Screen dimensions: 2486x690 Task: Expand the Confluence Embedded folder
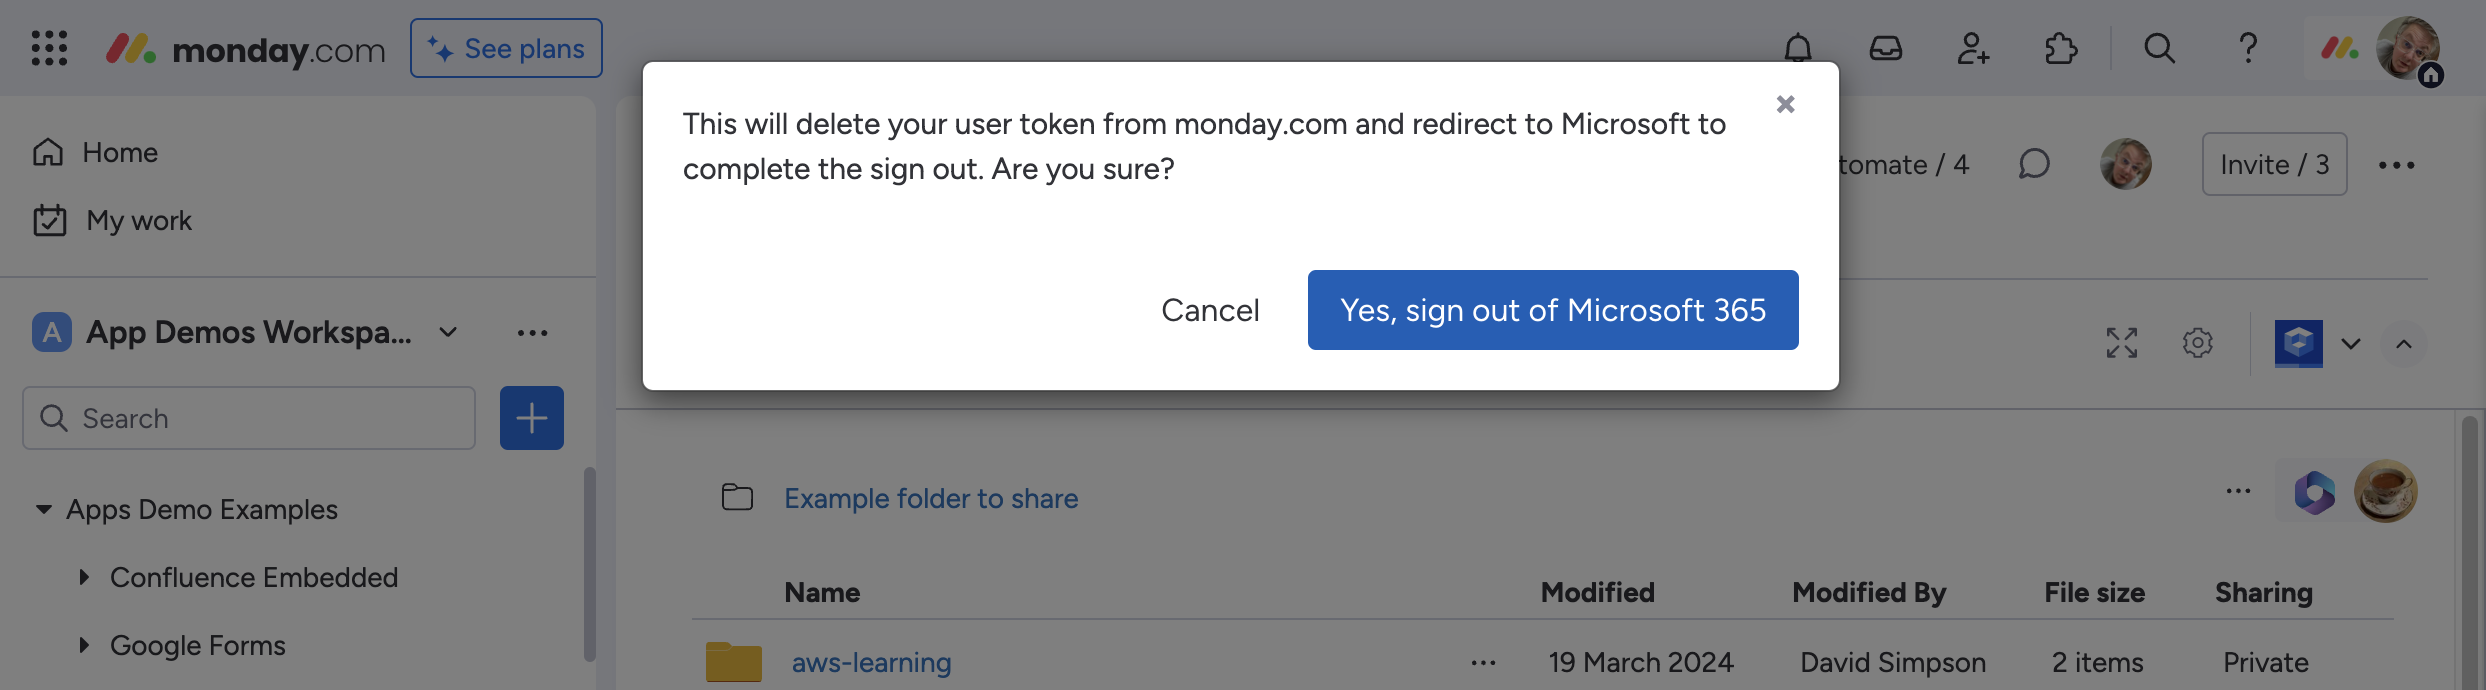[x=84, y=577]
